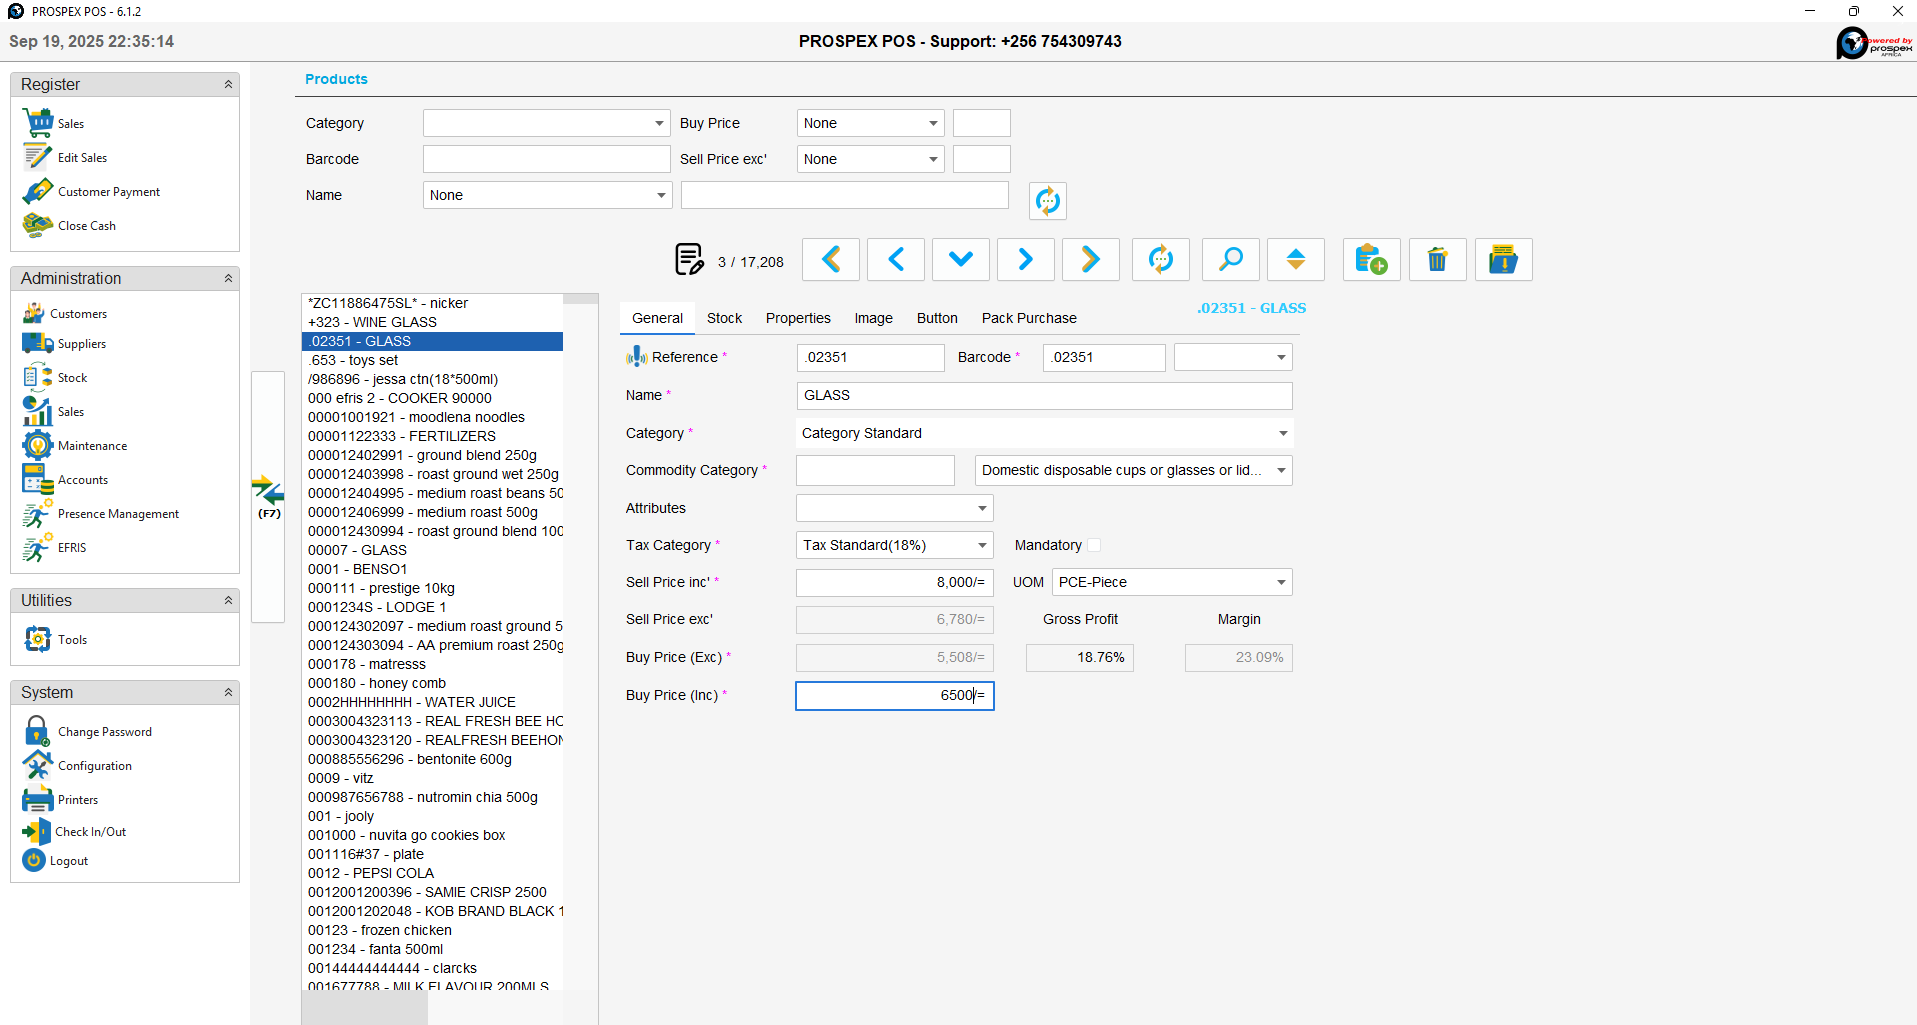1917x1025 pixels.
Task: Click the refresh filter icon near Name field
Action: 1047,200
